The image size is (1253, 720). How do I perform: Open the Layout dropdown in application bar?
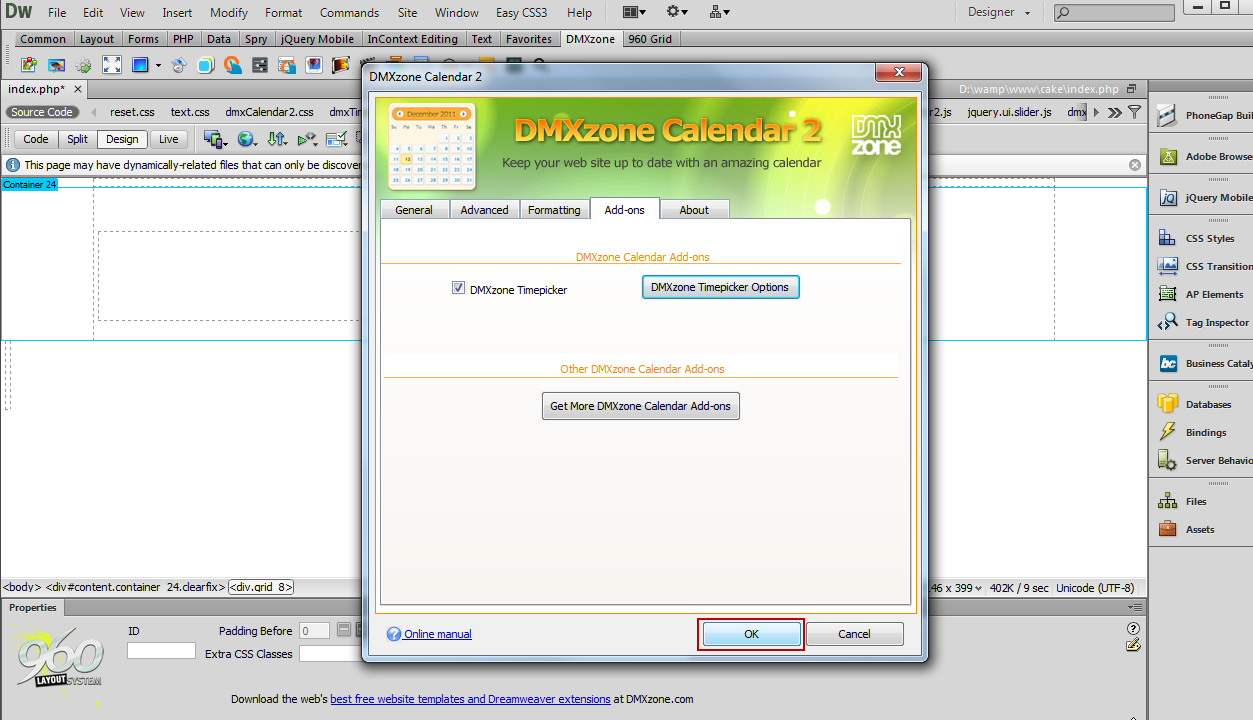[x=634, y=12]
